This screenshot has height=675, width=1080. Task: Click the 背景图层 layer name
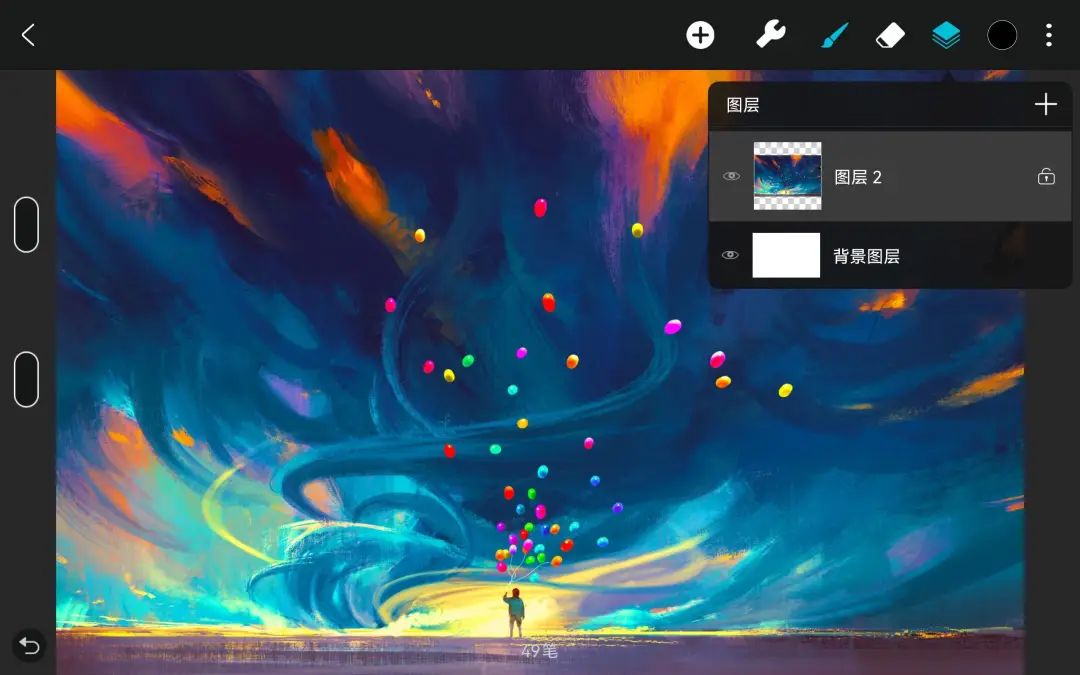pos(866,256)
